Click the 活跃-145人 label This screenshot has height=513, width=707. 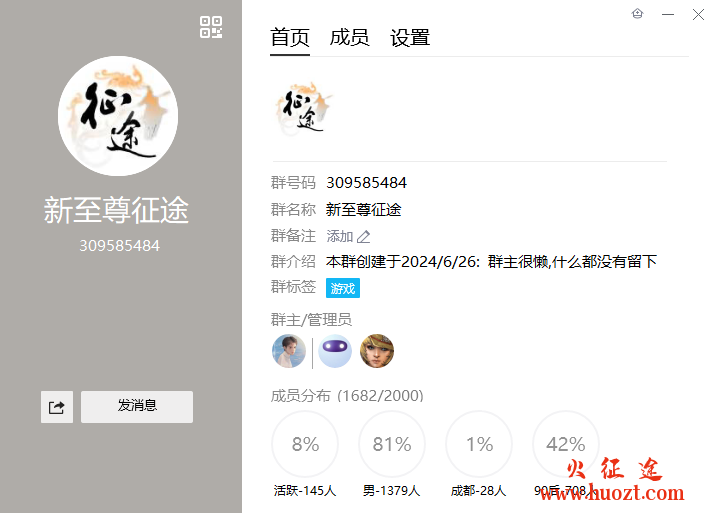pos(305,490)
